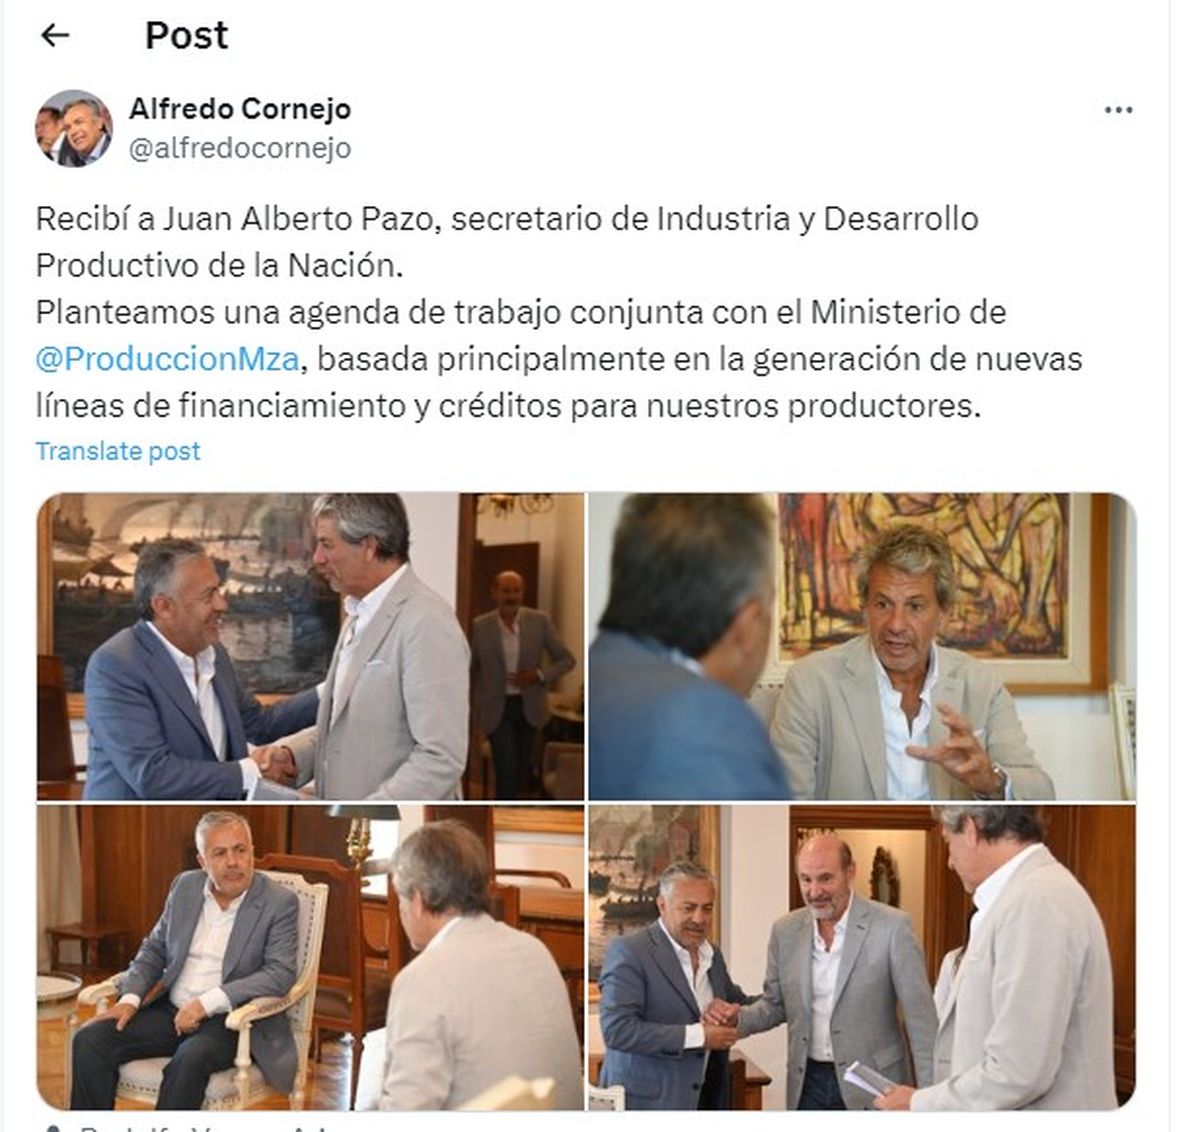The width and height of the screenshot is (1200, 1132).
Task: Click the Alfredo Cornejo display name
Action: tap(240, 108)
